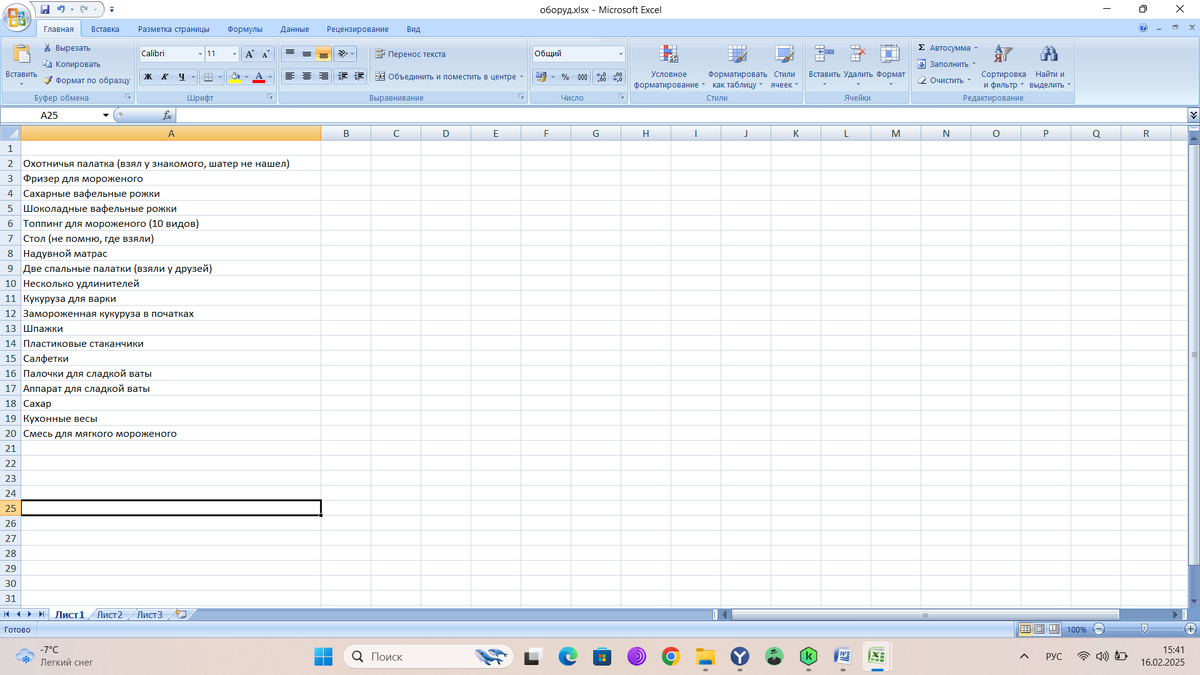Screen dimensions: 1200x675
Task: Decrease the indent
Action: coord(344,76)
